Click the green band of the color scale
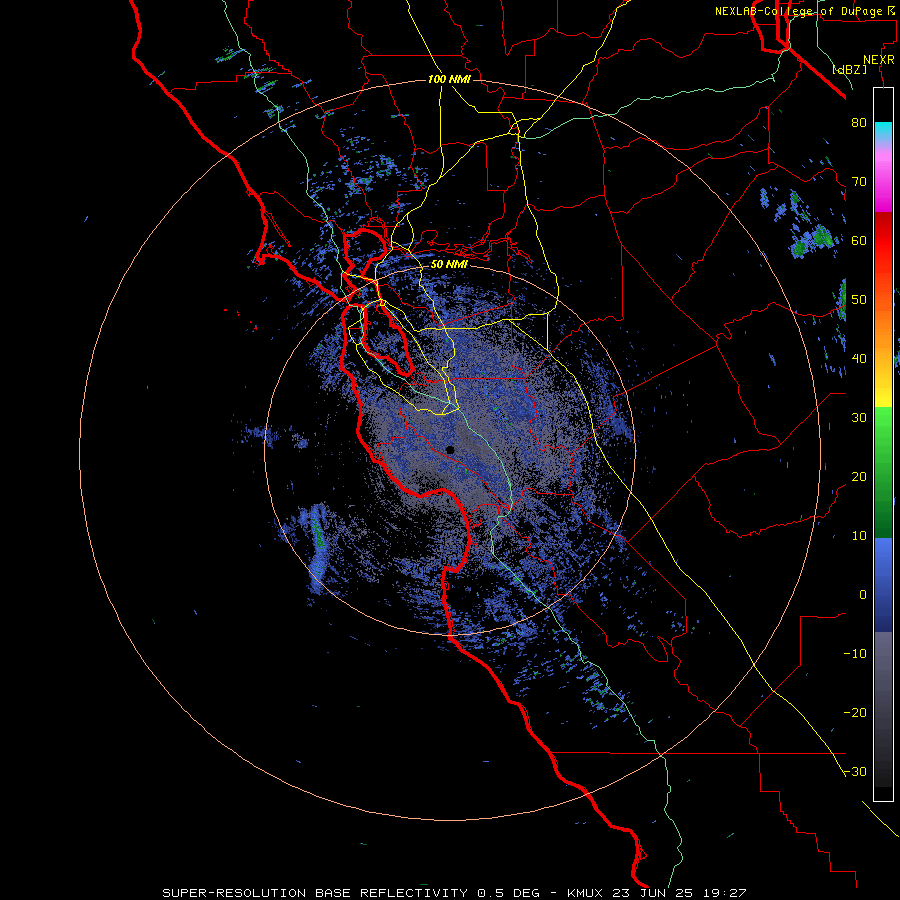 coord(883,472)
